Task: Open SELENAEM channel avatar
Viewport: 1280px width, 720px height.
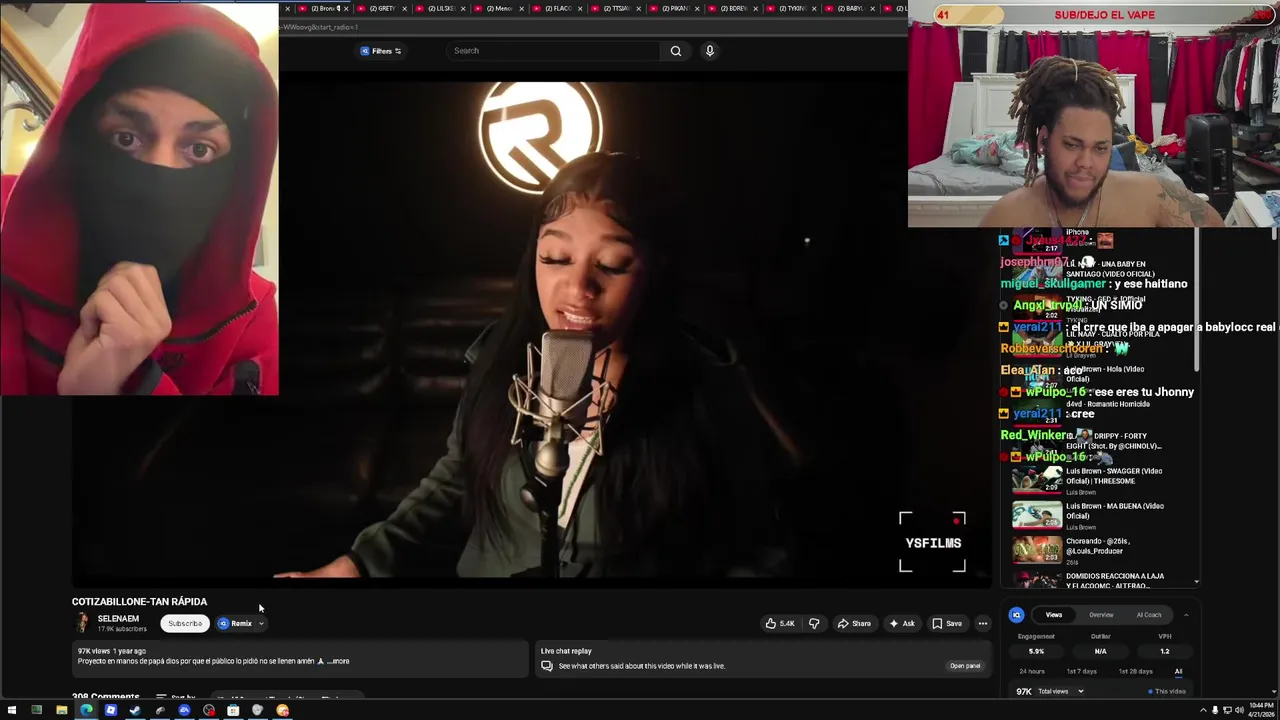Action: pos(82,623)
